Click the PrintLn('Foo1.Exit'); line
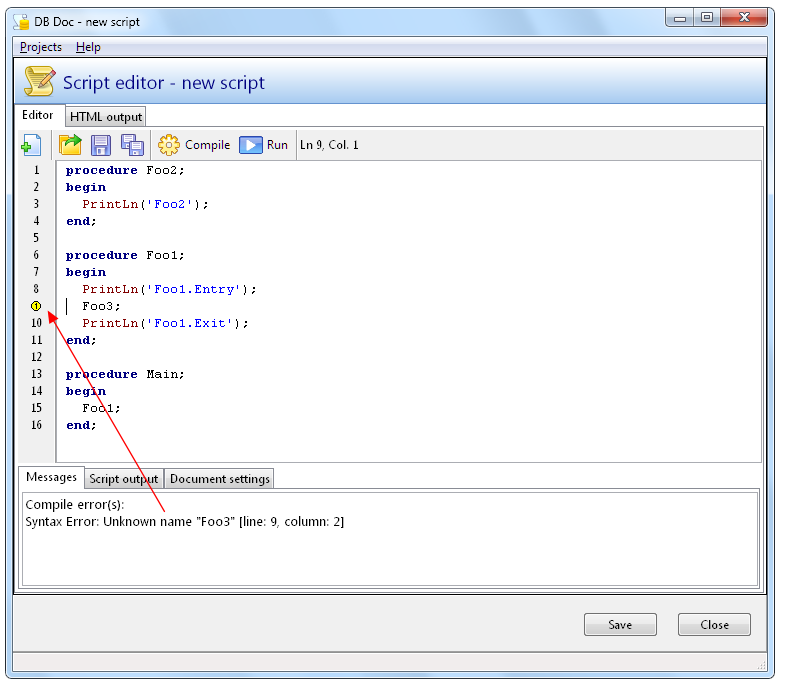This screenshot has height=690, width=788. 165,323
